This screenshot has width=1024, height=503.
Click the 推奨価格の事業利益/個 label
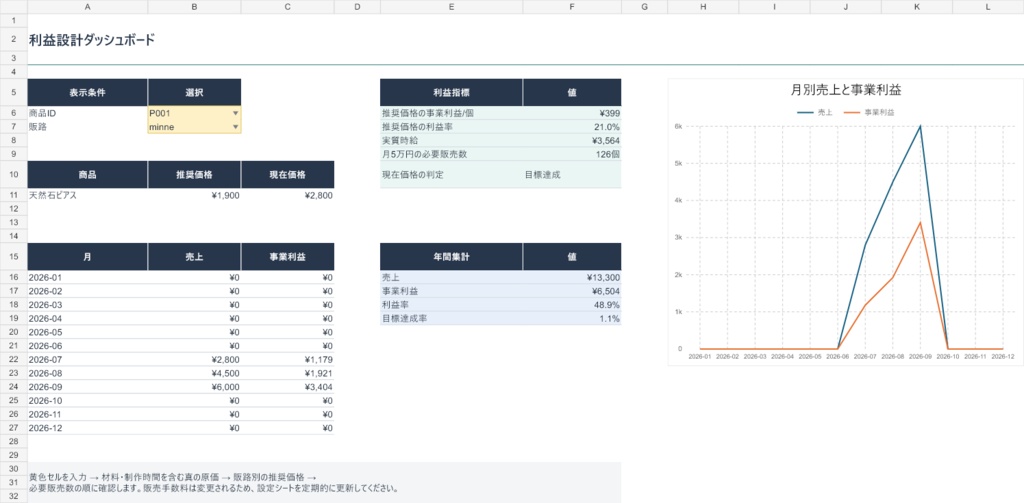pyautogui.click(x=451, y=113)
